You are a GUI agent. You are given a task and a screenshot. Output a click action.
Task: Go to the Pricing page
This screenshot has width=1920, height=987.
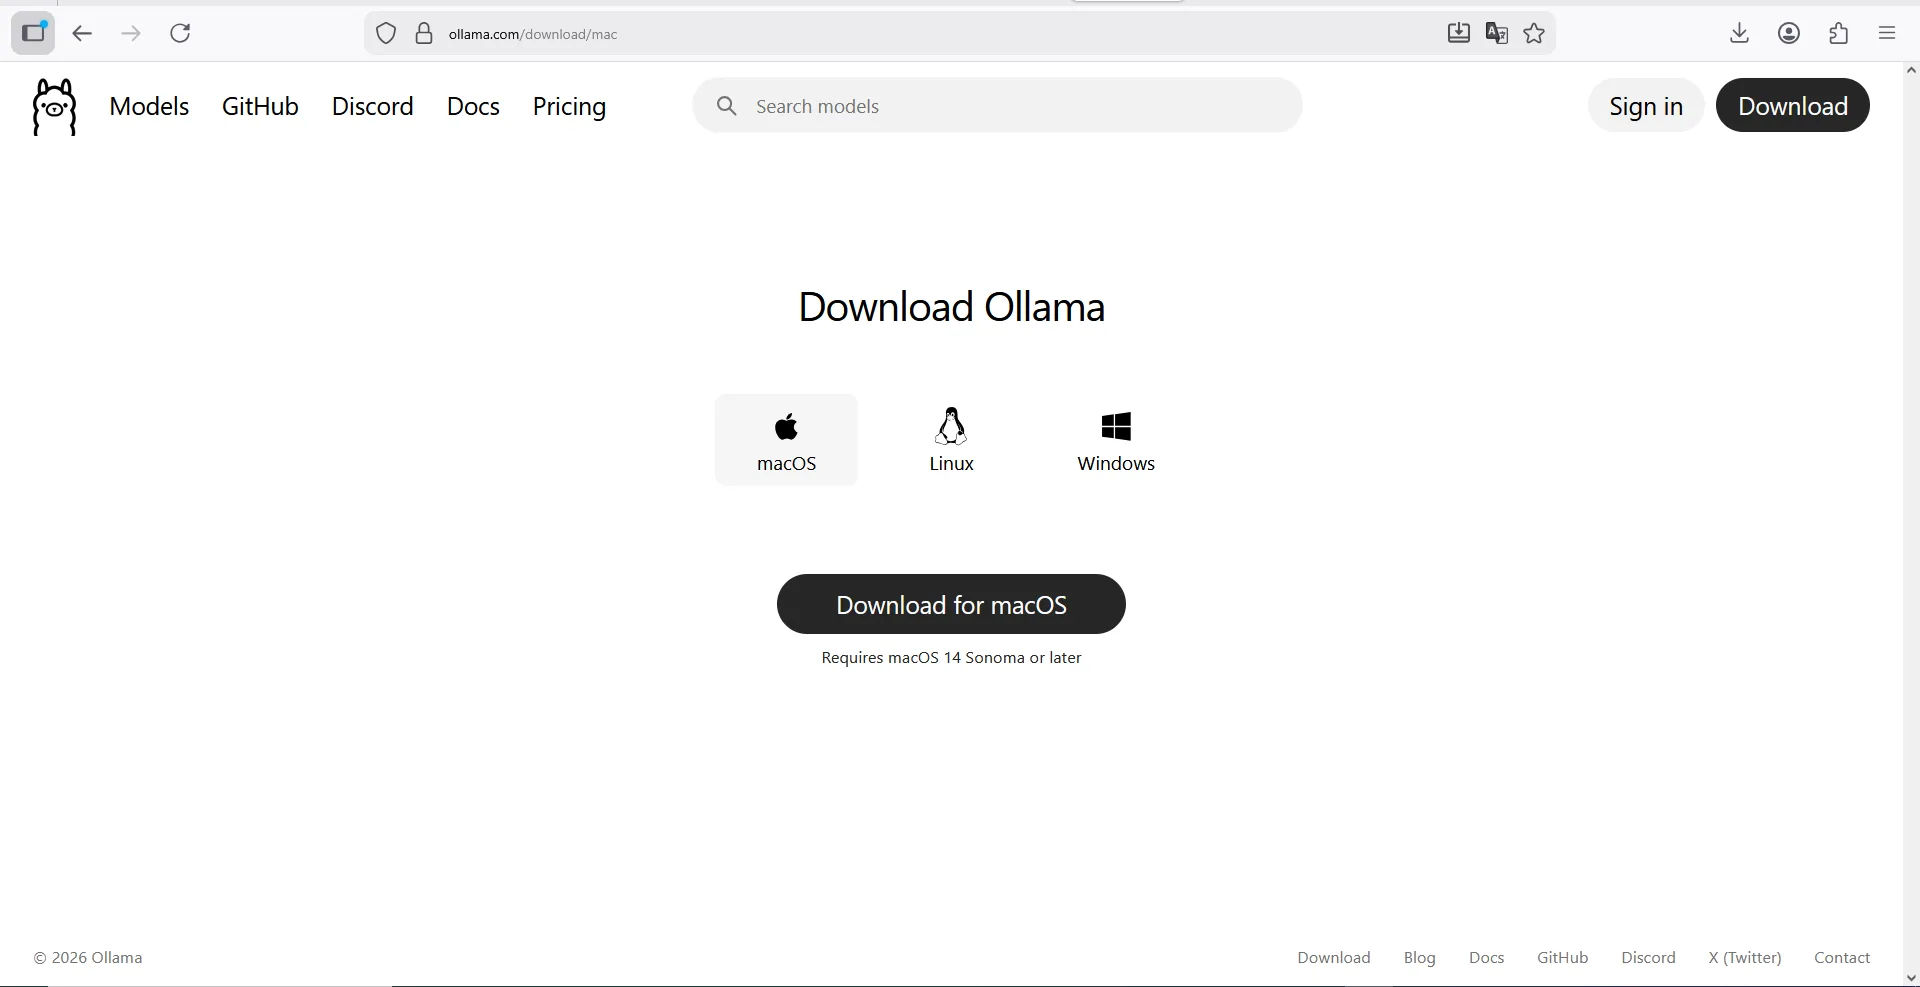click(x=569, y=106)
